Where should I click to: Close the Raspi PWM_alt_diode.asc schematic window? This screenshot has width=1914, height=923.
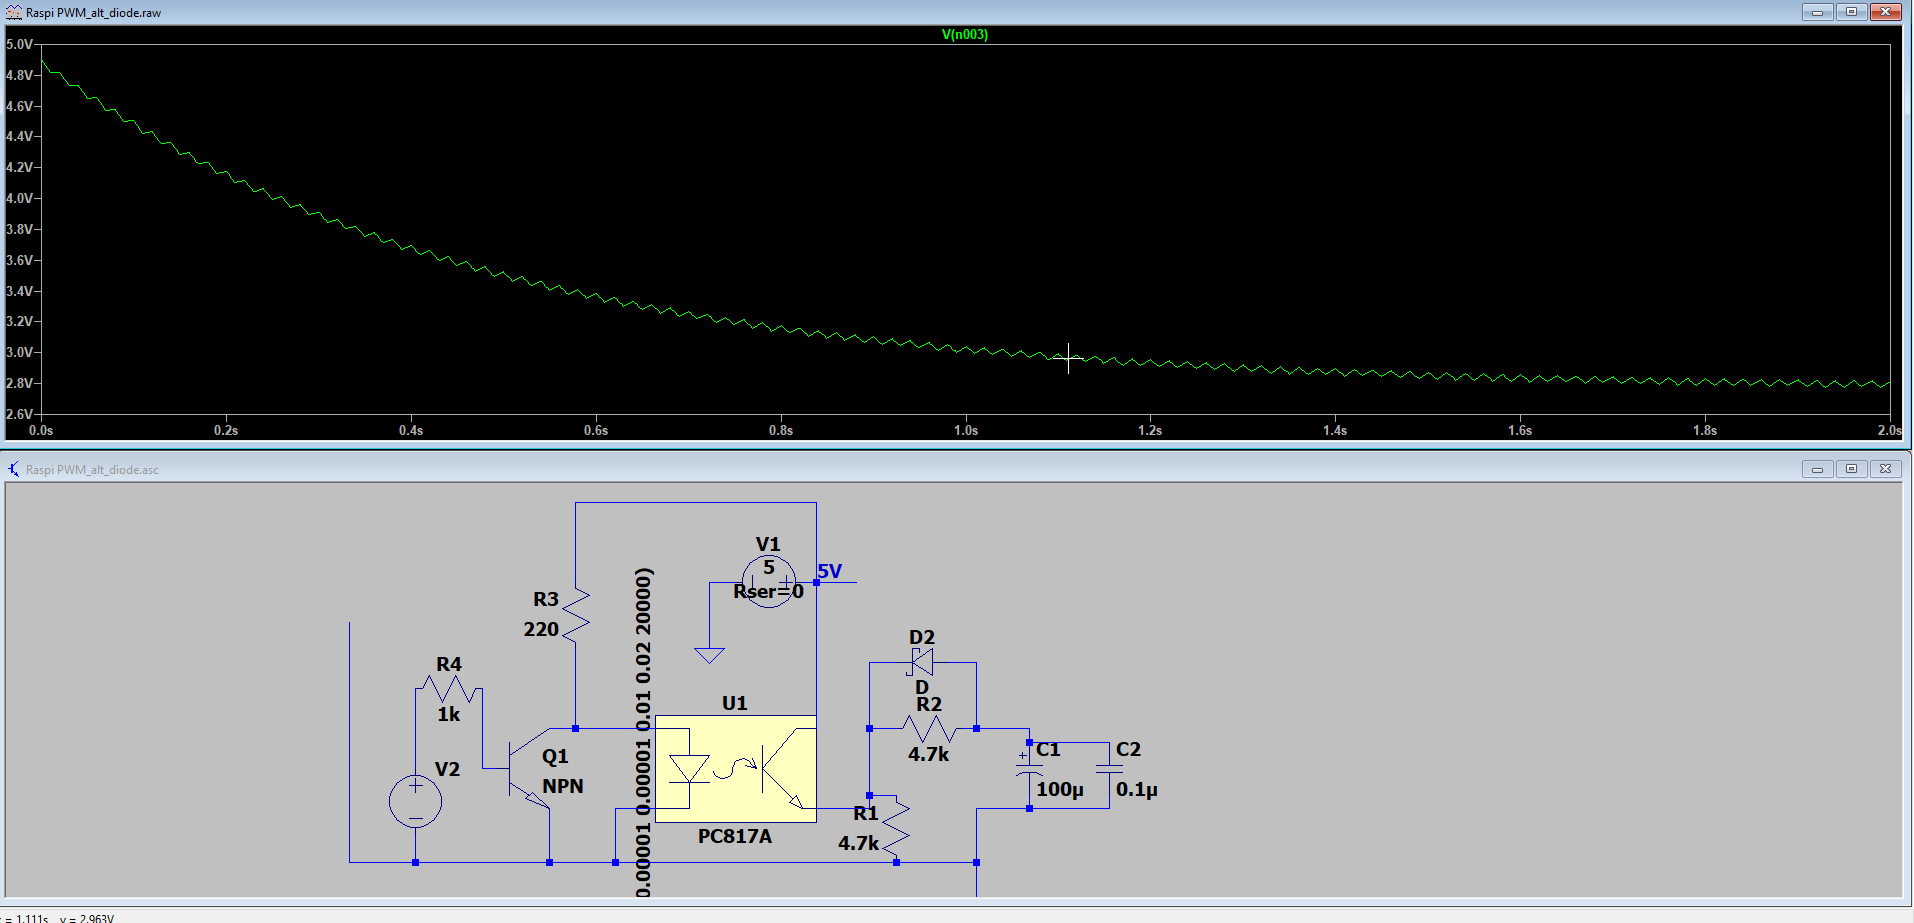coord(1885,469)
